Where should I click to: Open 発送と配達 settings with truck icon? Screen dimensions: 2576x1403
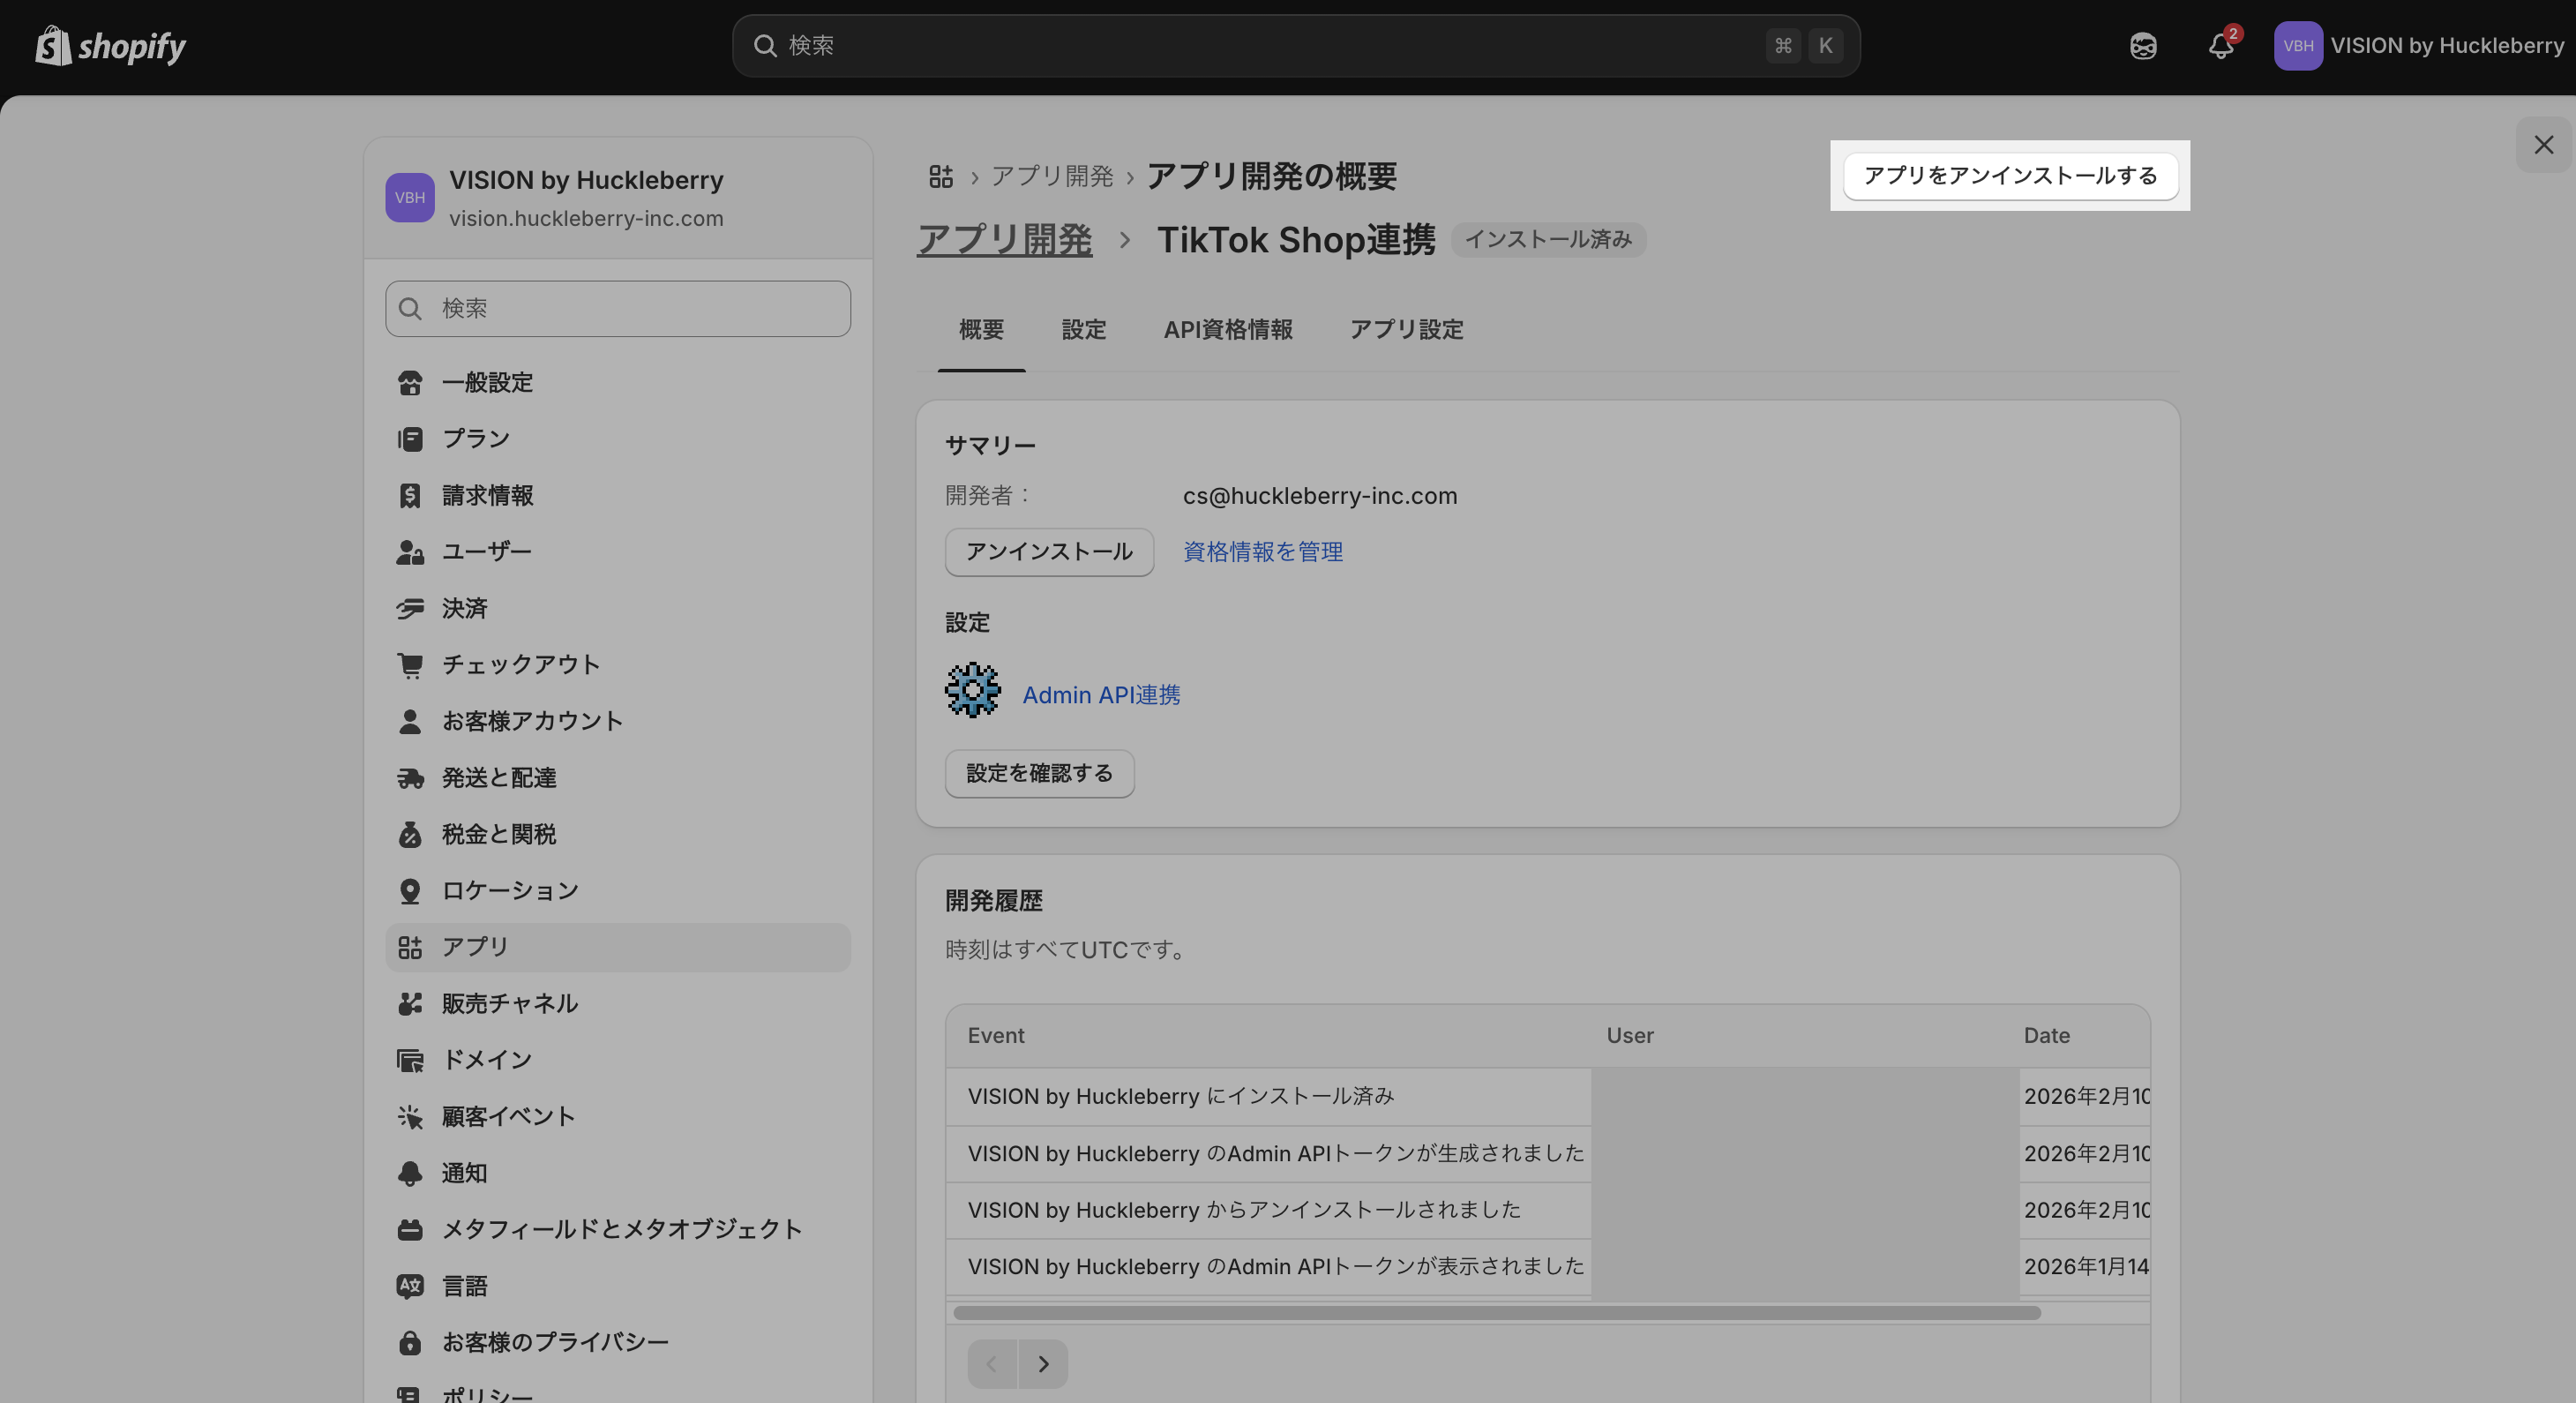point(498,777)
